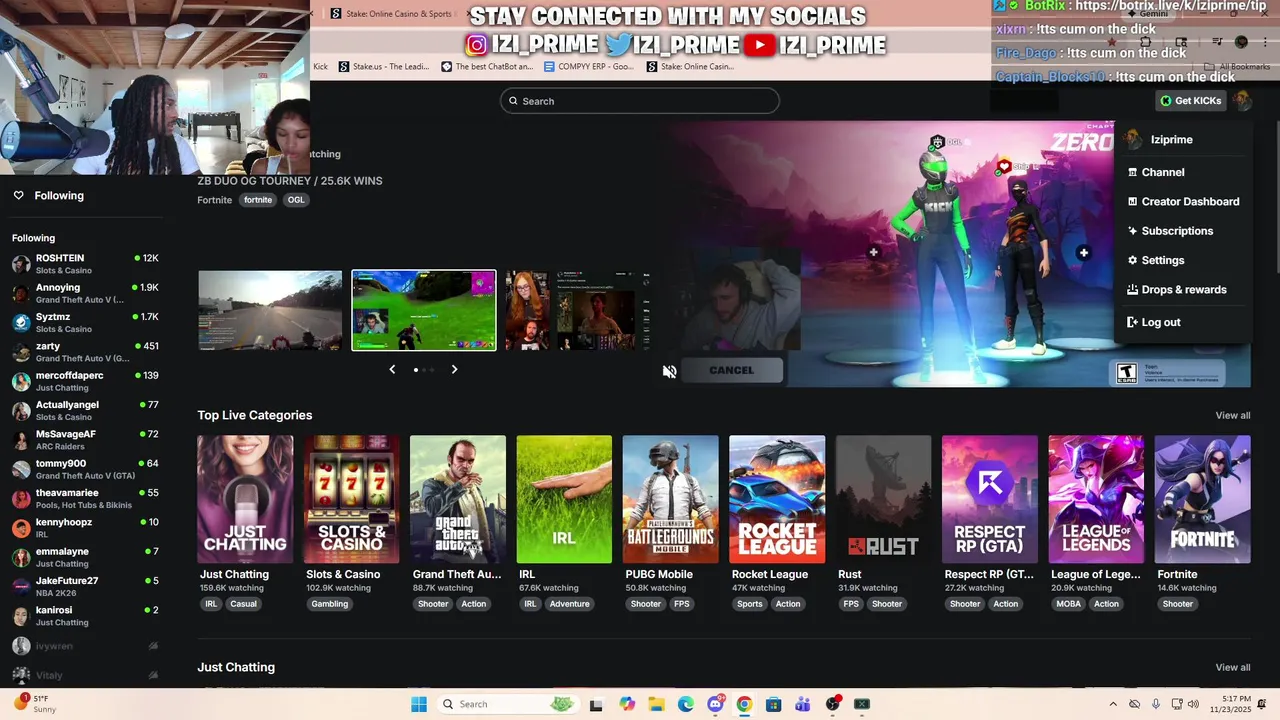Click the Sports tag under Rocket League
Image resolution: width=1280 pixels, height=720 pixels.
point(750,604)
